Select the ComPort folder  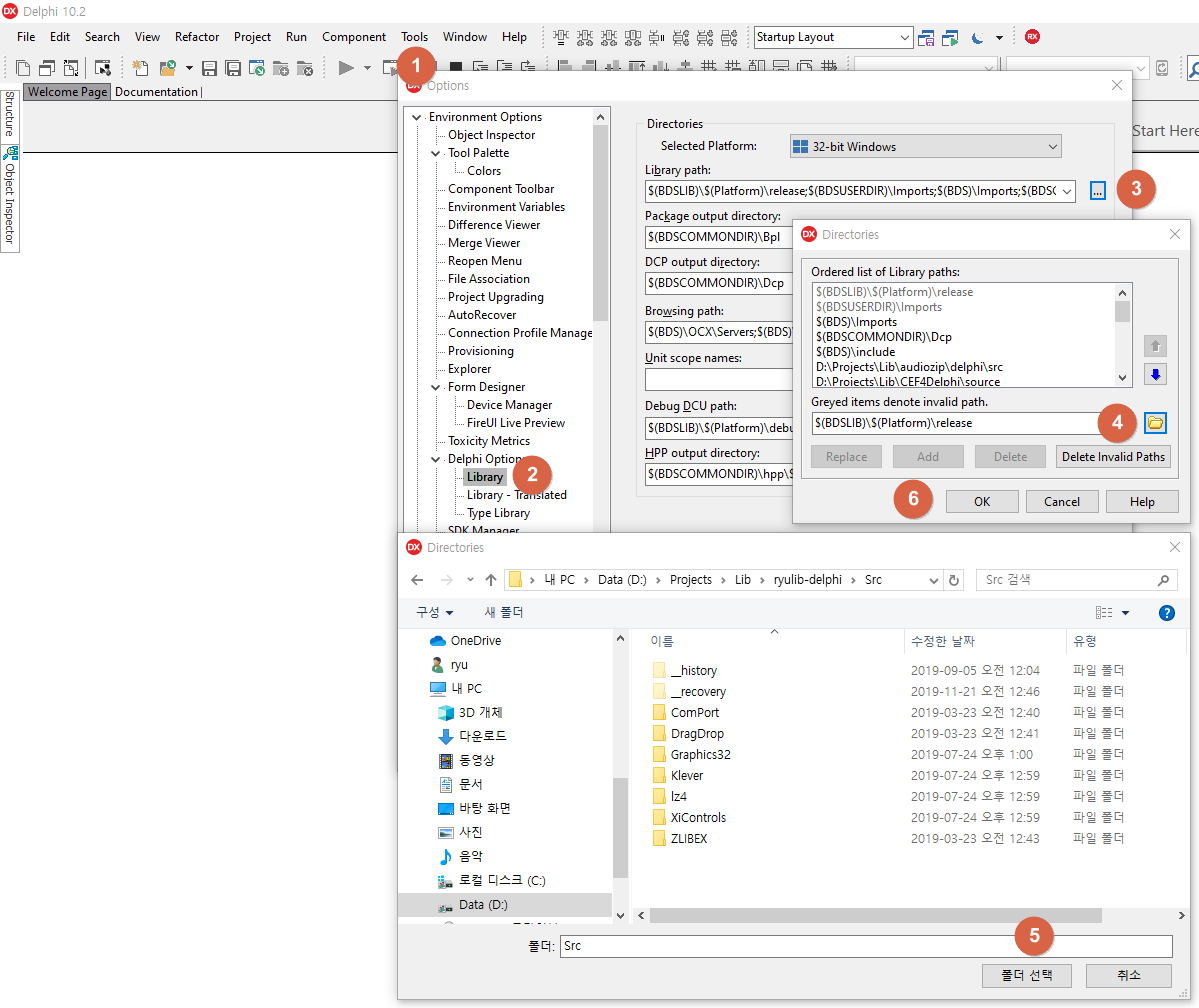coord(694,713)
